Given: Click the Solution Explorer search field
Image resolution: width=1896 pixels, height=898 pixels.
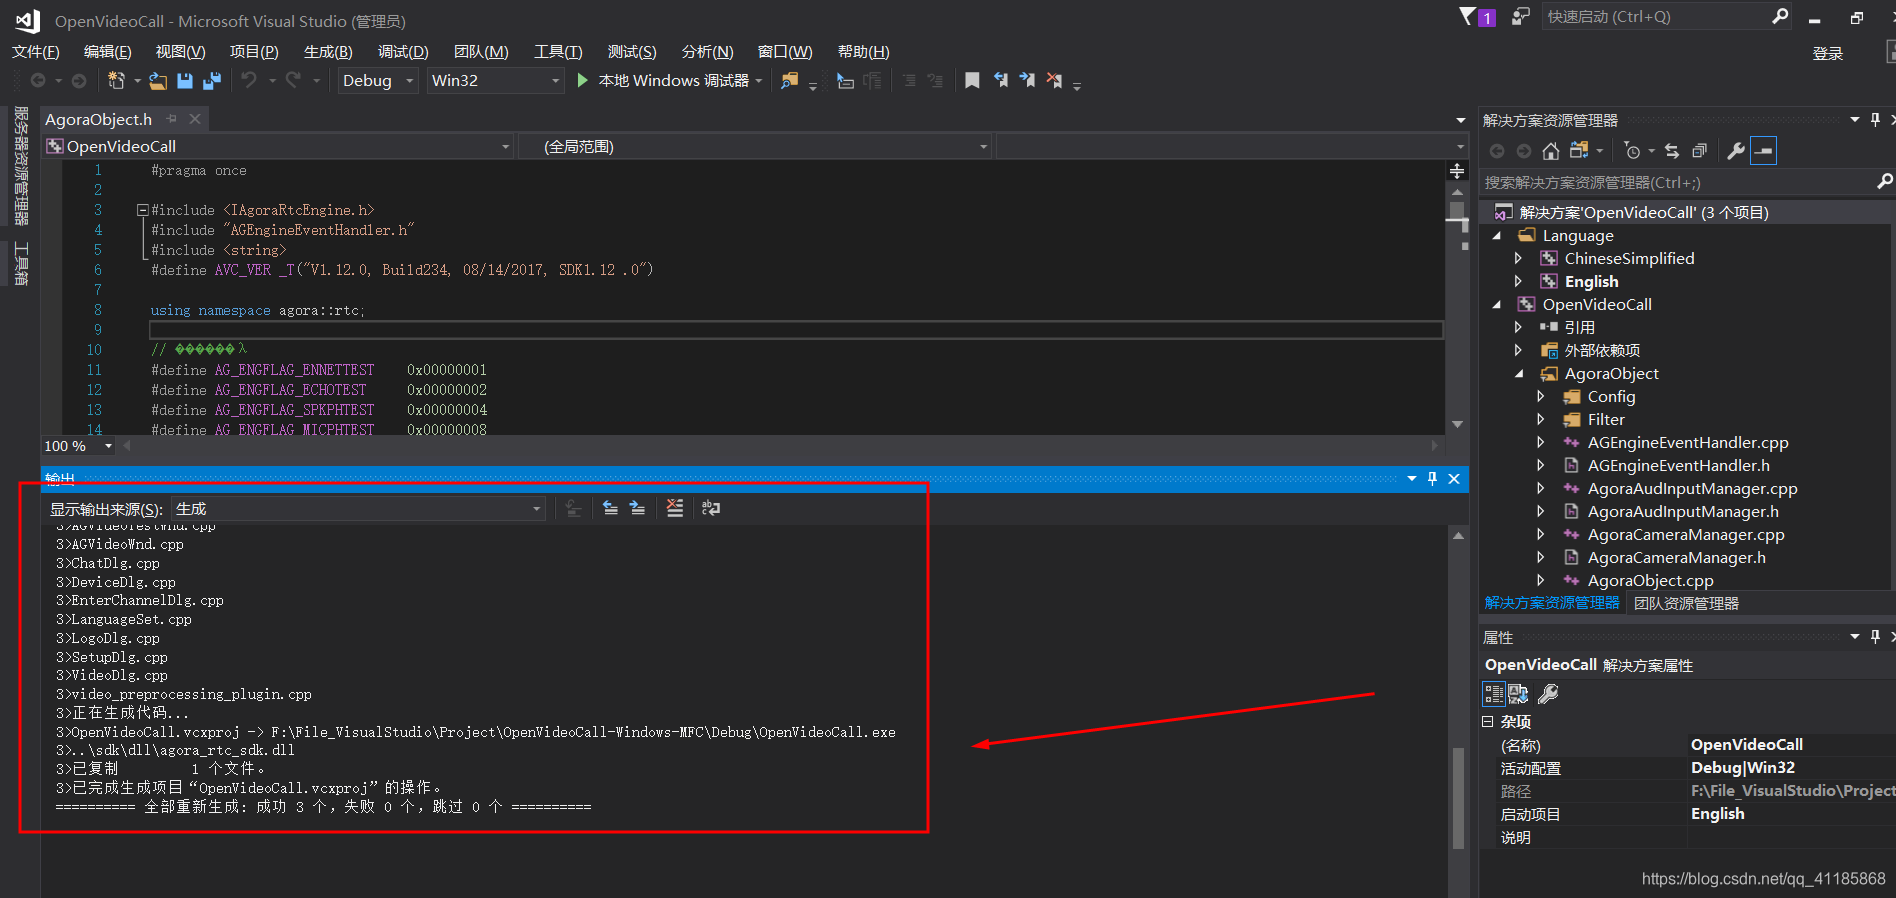Looking at the screenshot, I should (1685, 182).
